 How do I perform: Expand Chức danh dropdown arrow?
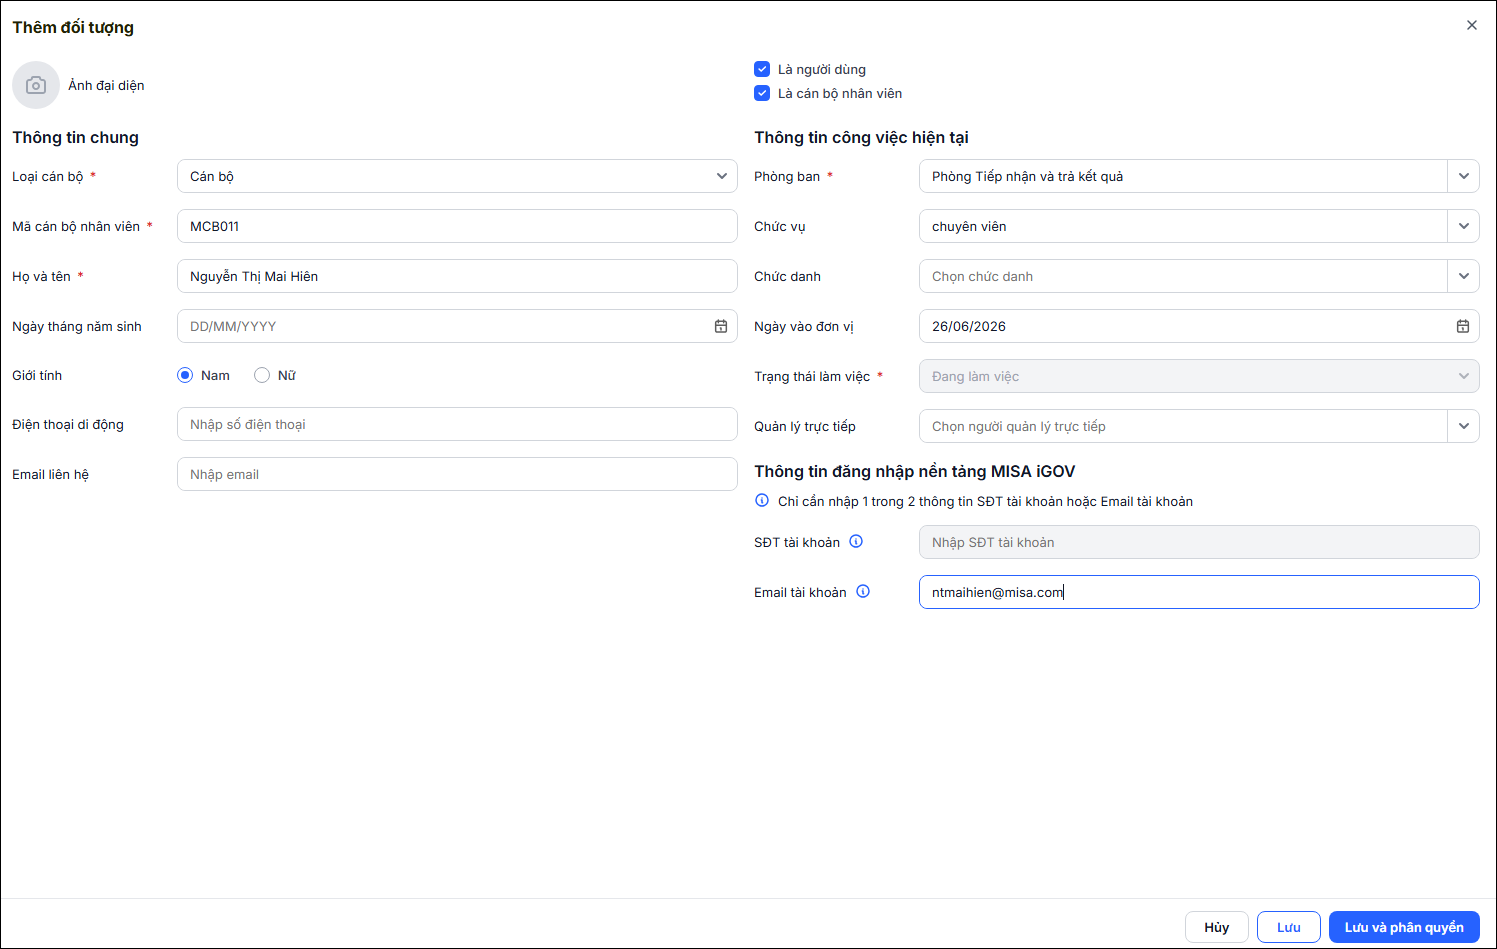pyautogui.click(x=1463, y=276)
